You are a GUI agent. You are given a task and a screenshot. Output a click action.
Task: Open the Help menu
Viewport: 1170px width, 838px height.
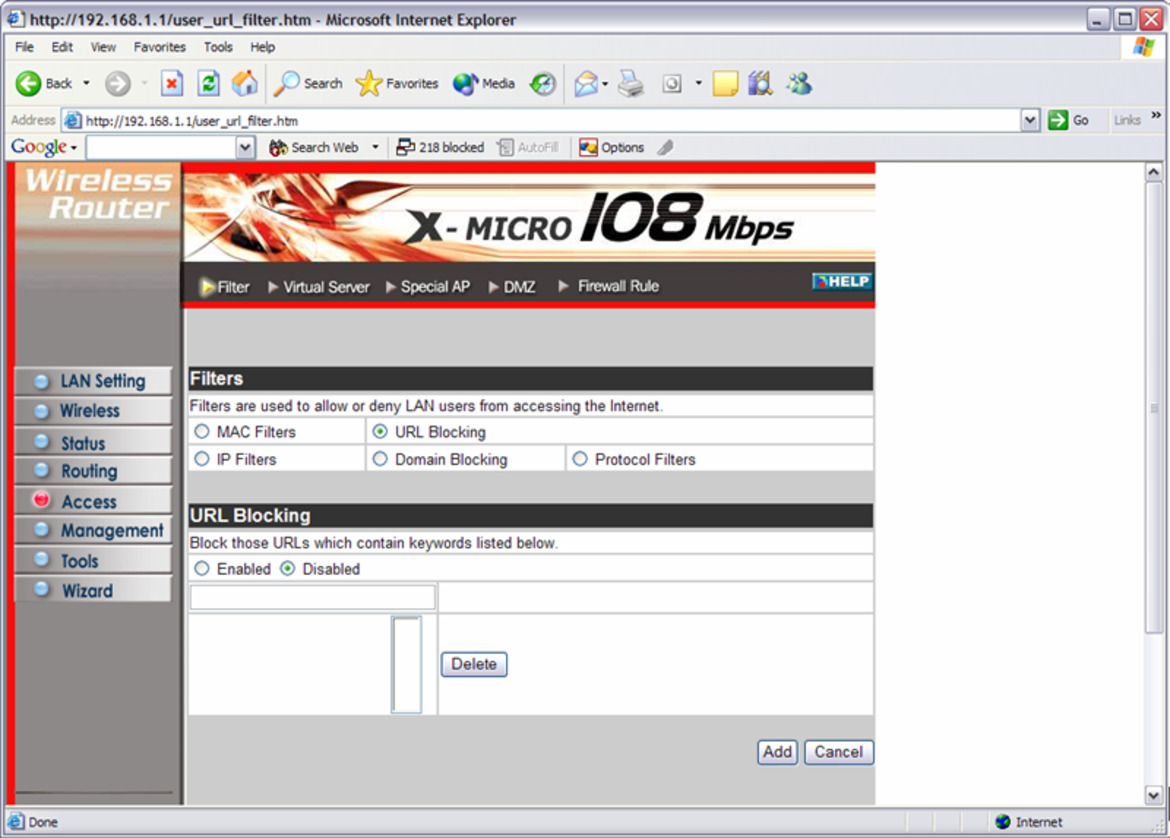(x=263, y=47)
